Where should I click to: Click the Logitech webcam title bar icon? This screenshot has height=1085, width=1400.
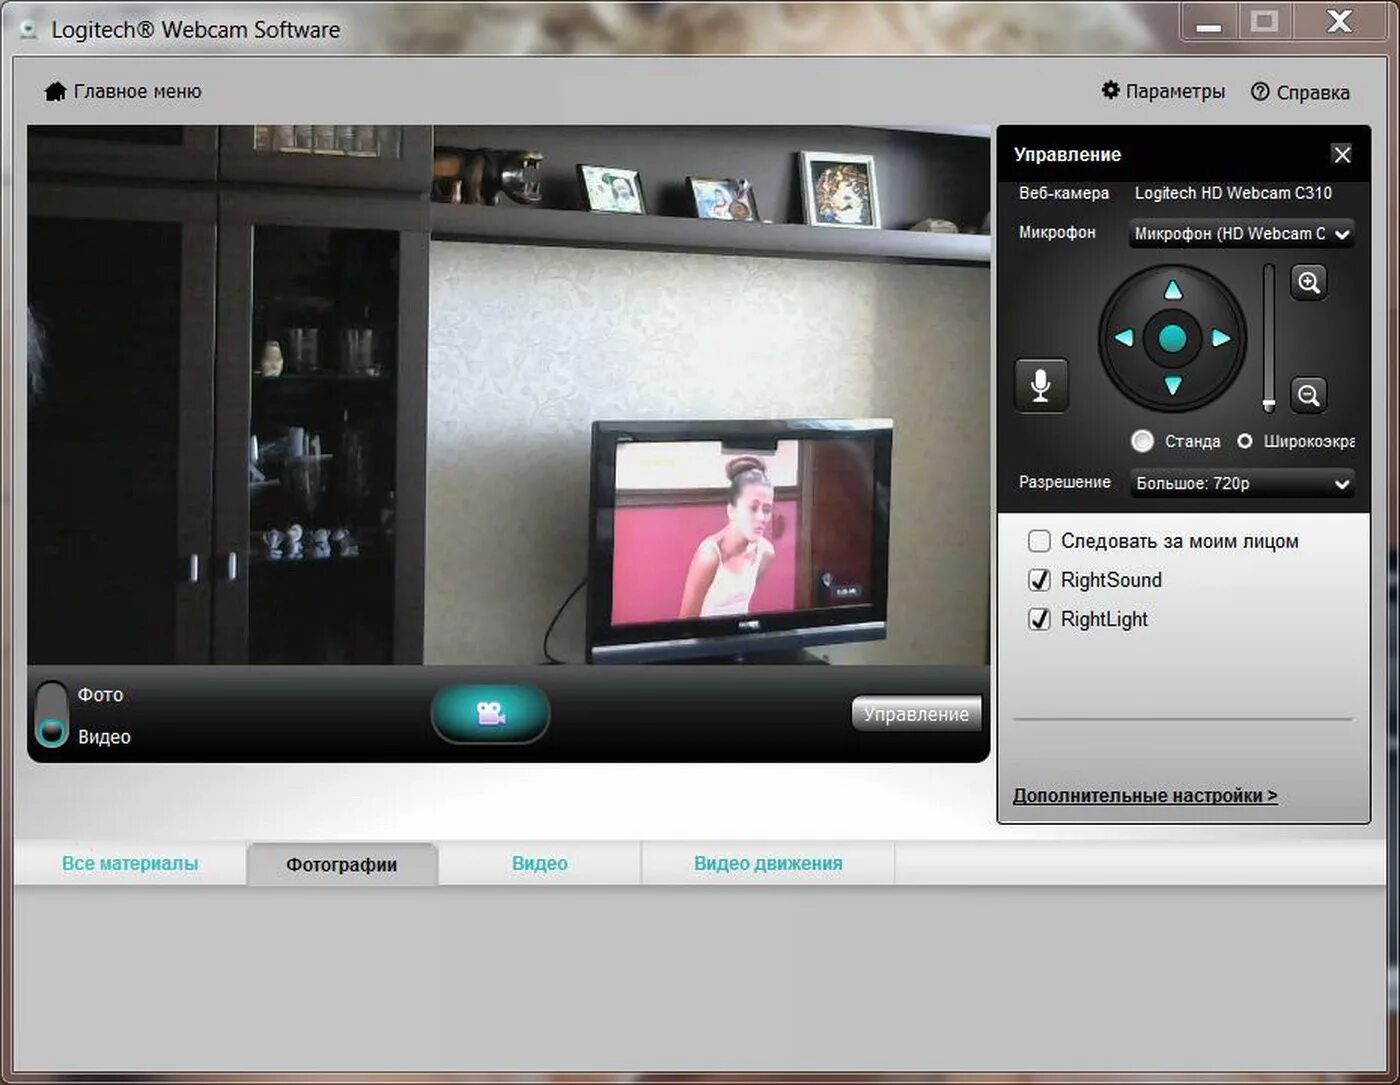point(28,30)
